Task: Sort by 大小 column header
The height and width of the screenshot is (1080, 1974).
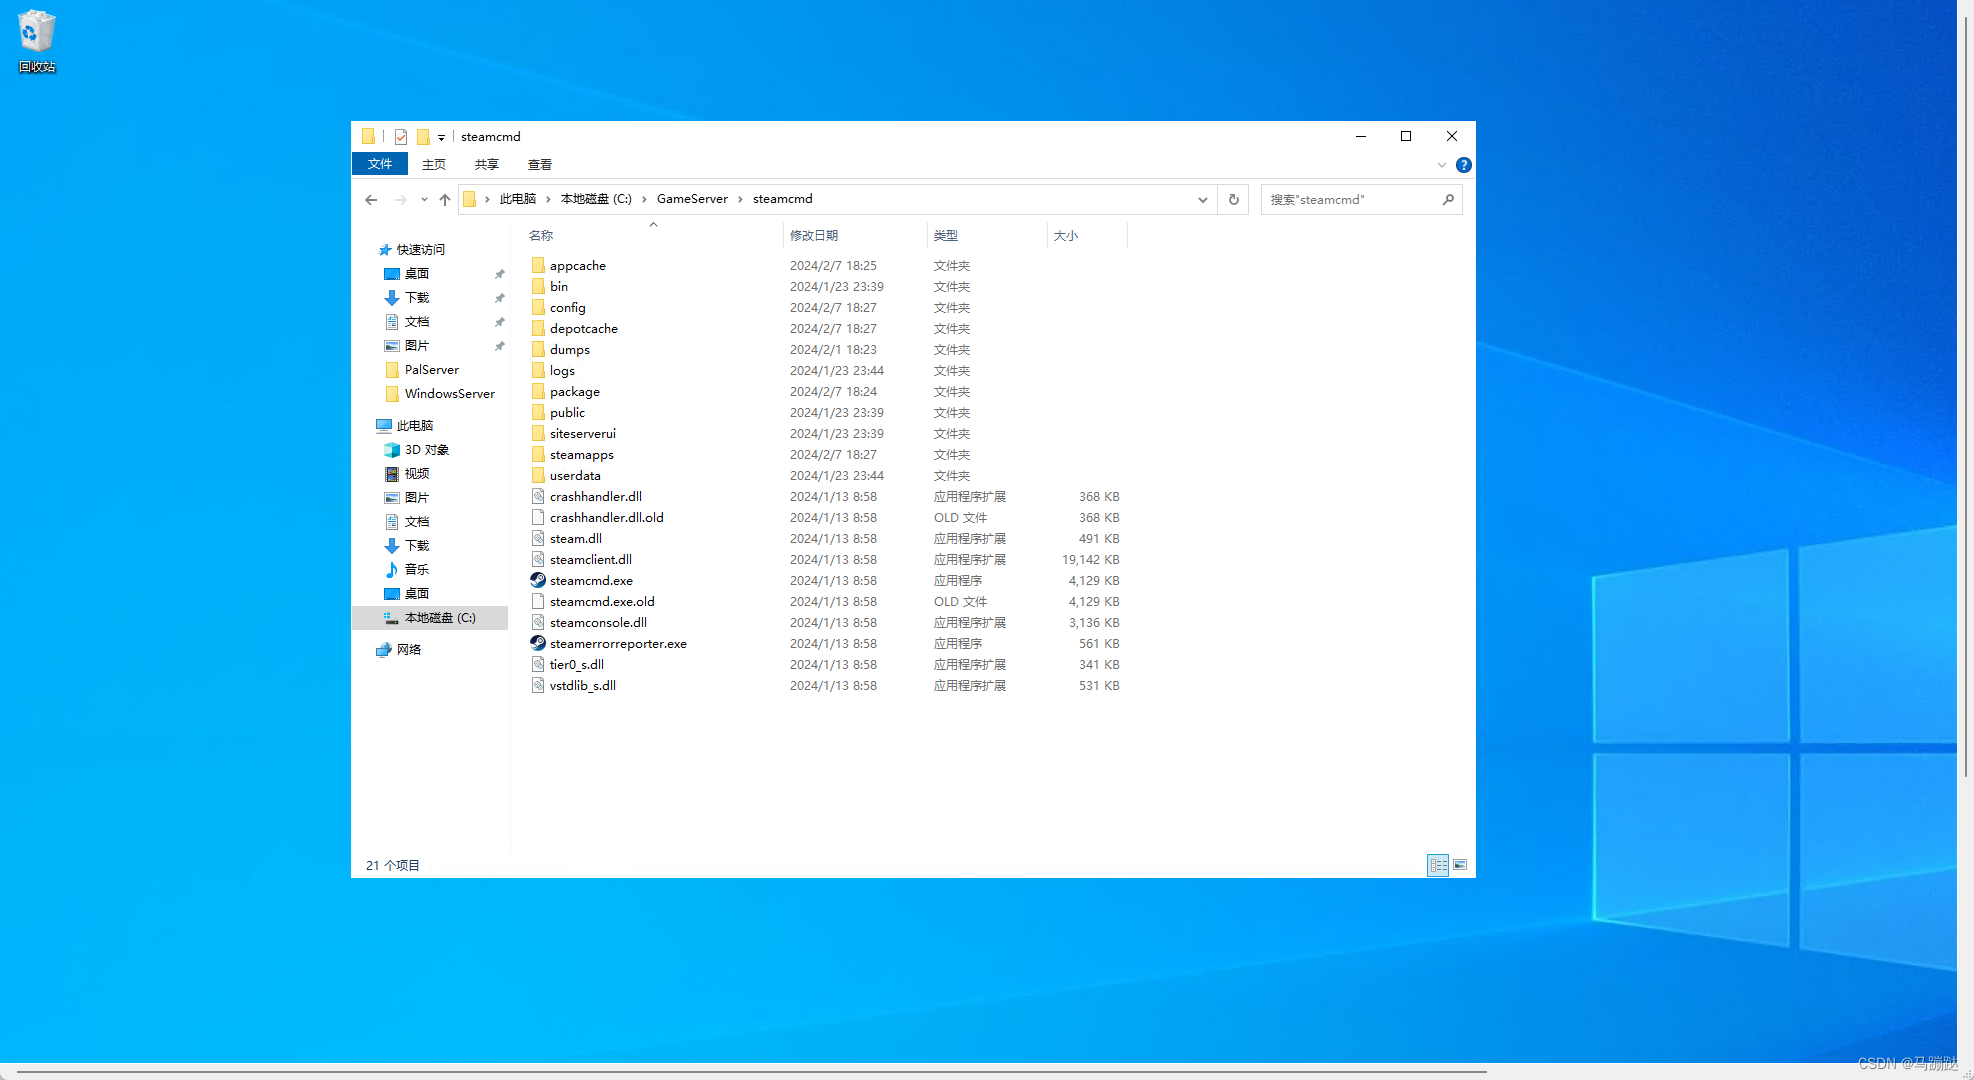Action: click(x=1066, y=236)
